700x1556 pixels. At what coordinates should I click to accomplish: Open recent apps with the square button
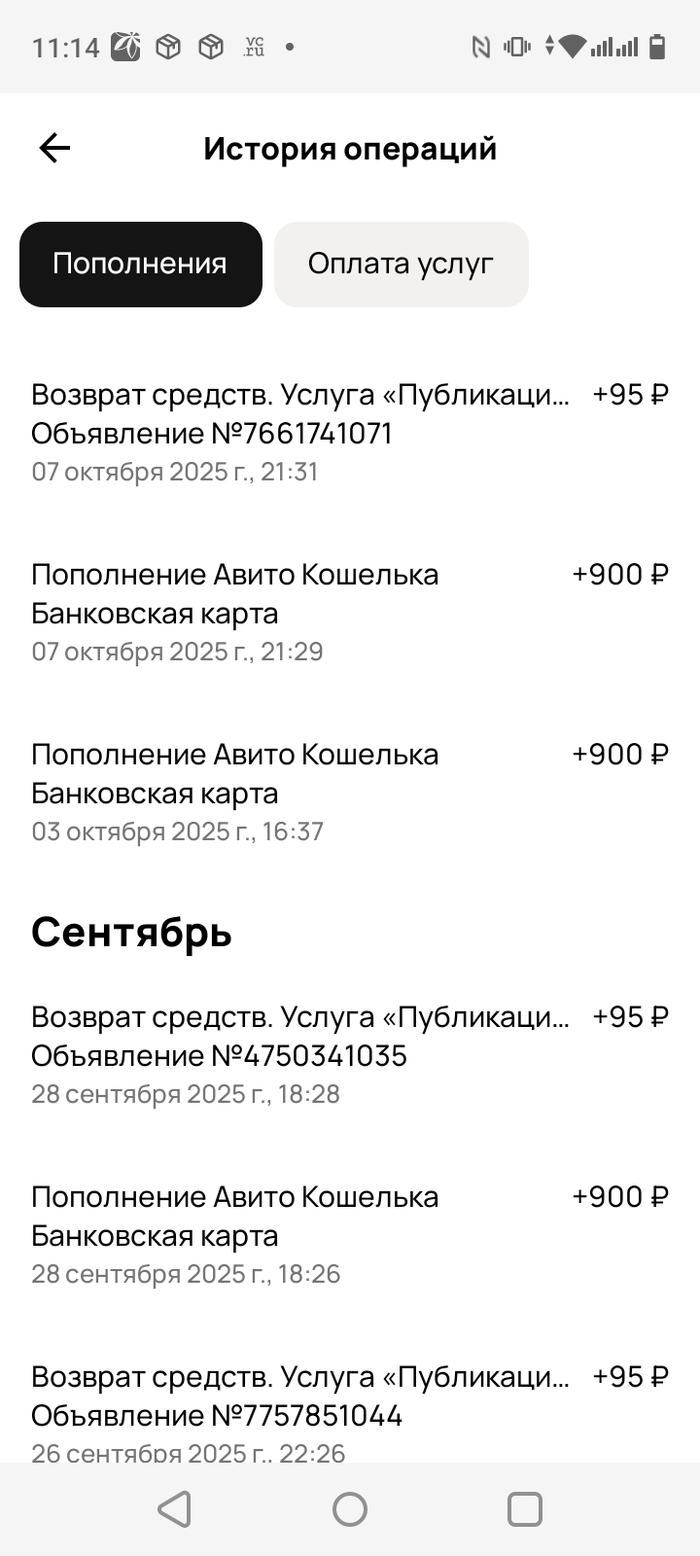tap(524, 1509)
